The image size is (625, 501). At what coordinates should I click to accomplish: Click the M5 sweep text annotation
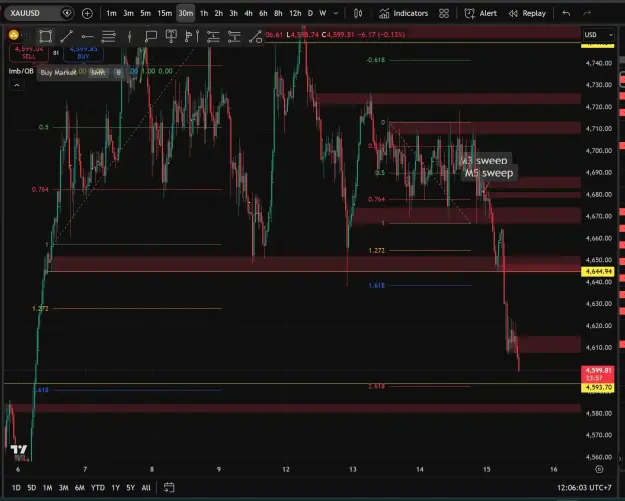(x=489, y=173)
